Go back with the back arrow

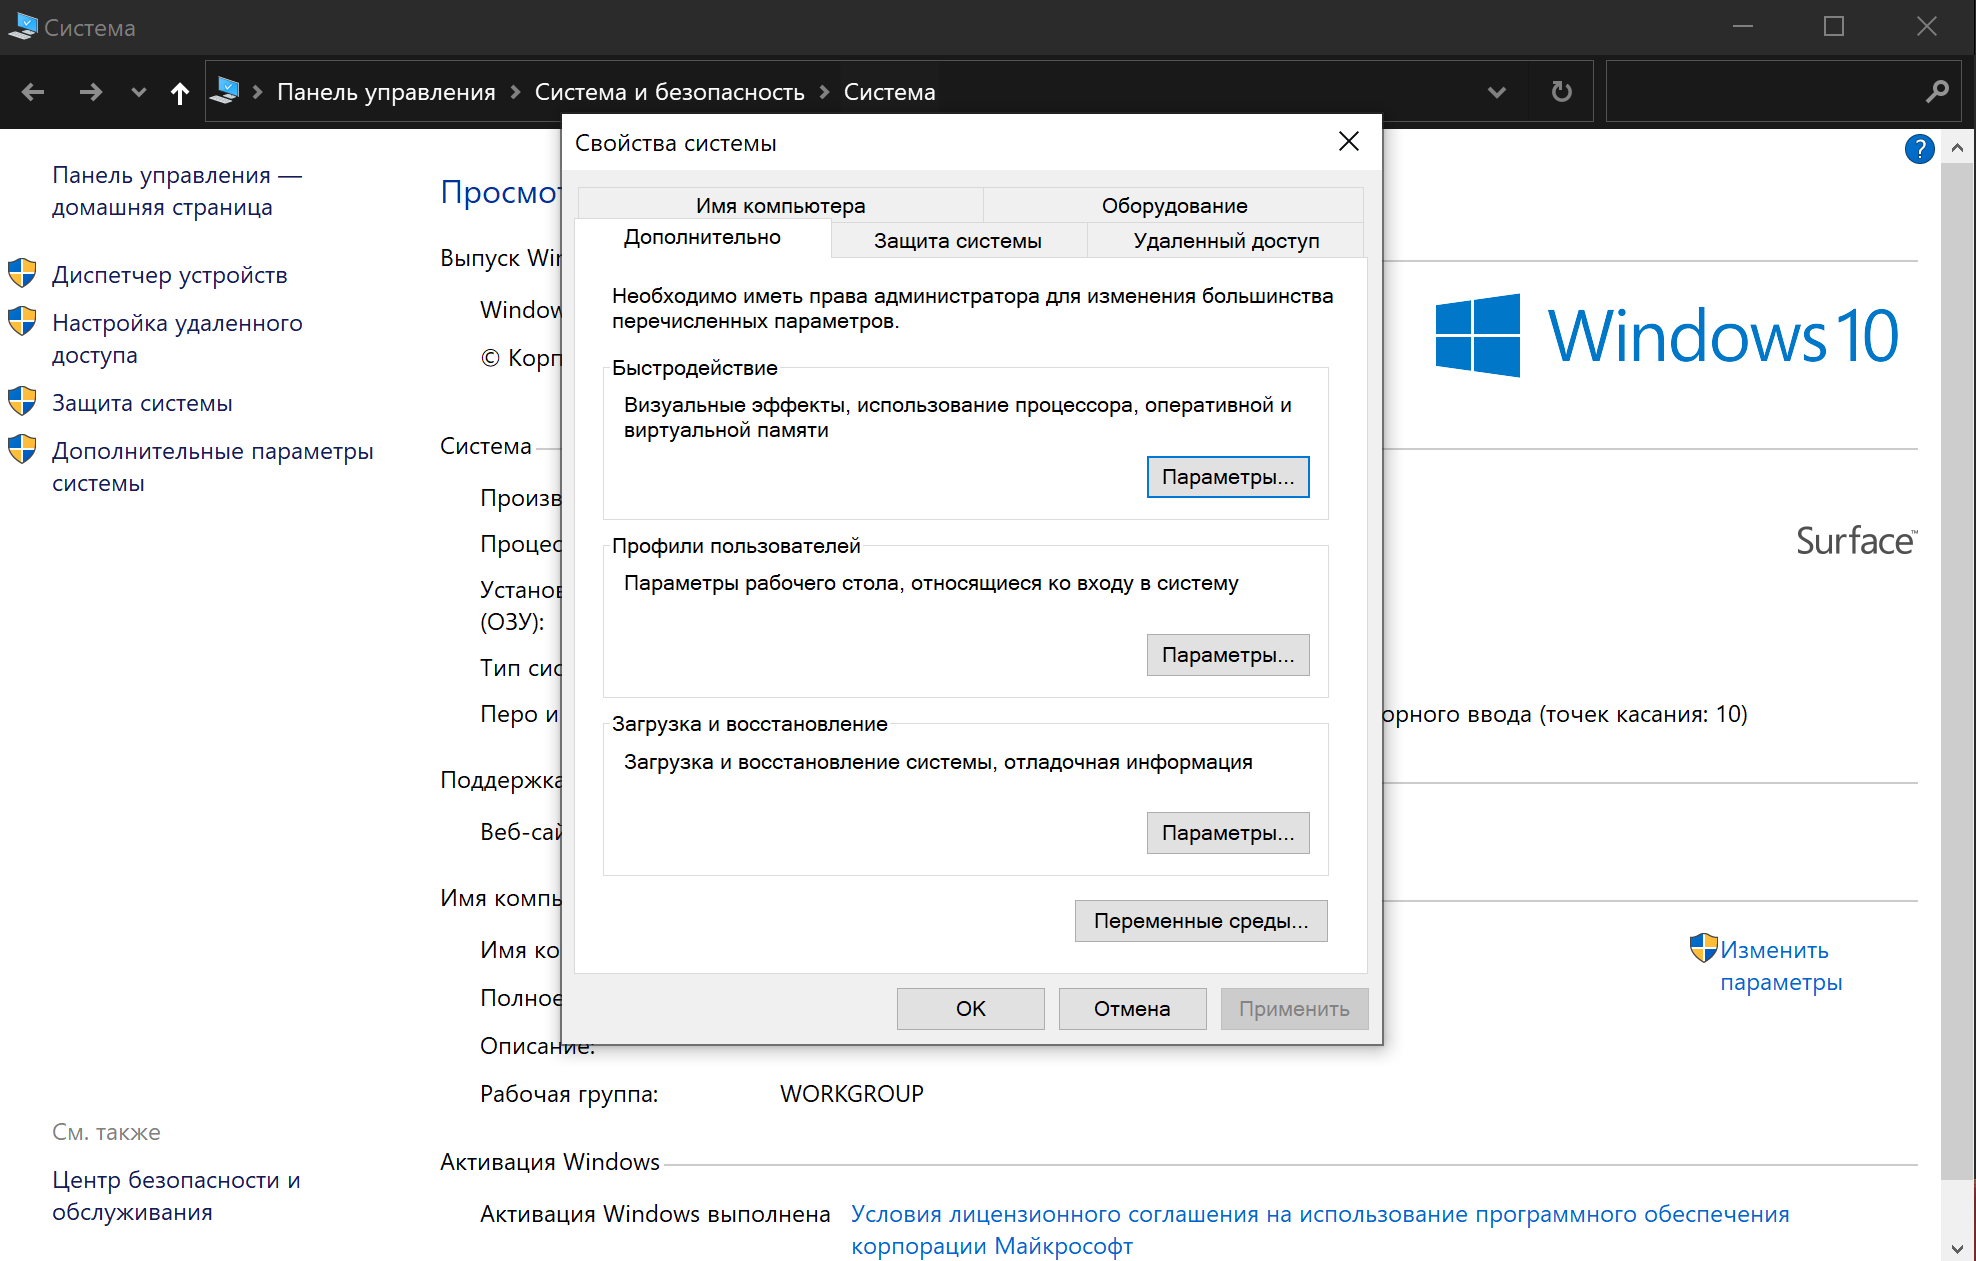33,92
